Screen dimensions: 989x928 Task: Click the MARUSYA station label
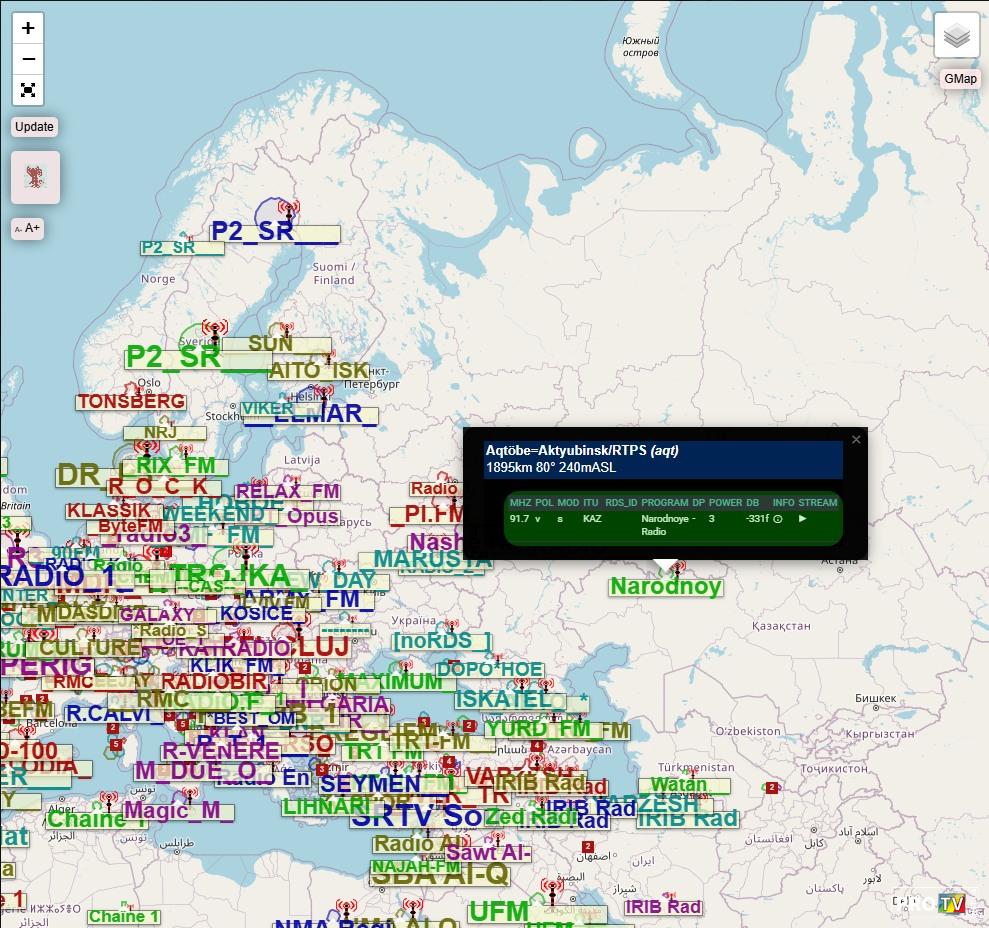click(x=432, y=560)
